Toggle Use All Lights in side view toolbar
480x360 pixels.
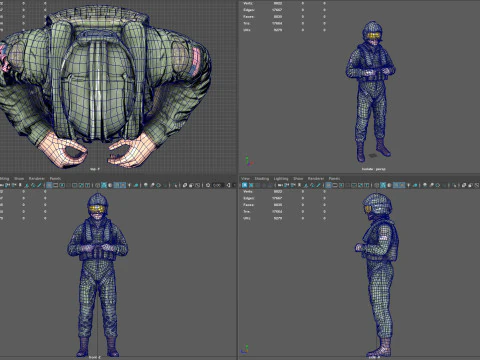[408, 185]
